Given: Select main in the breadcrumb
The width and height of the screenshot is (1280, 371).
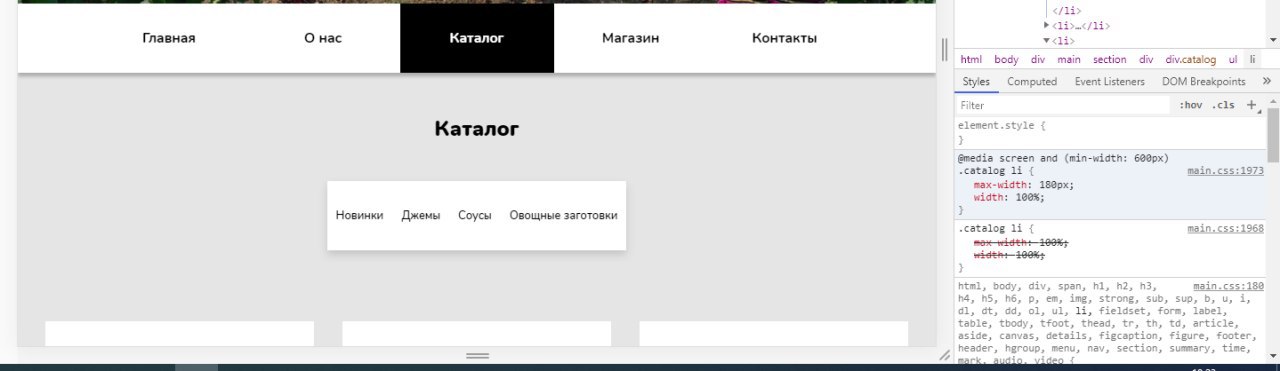Looking at the screenshot, I should [1069, 60].
